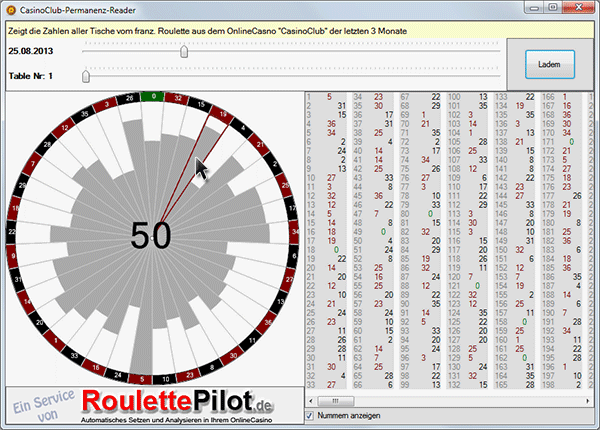Screen dimensions: 600x430
Task: Select black 8 segment on the wheel
Action: (x=212, y=368)
